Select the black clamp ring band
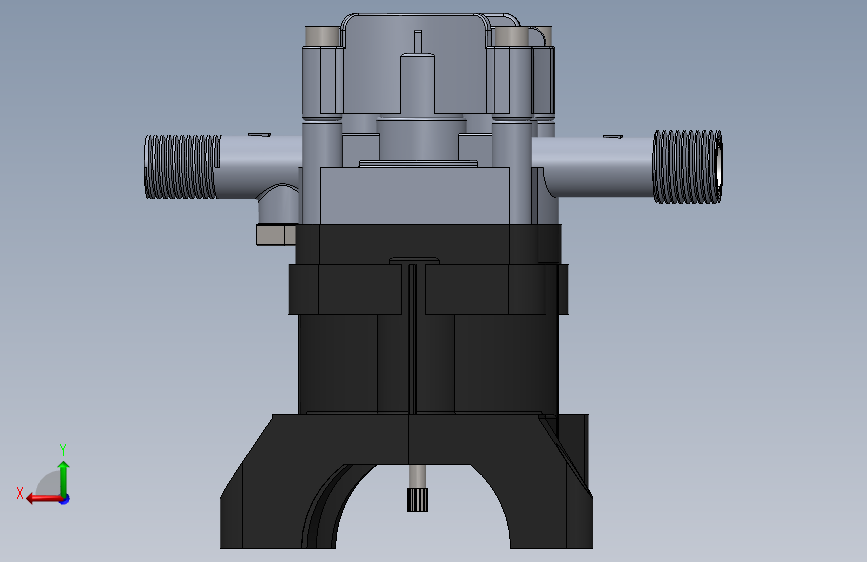This screenshot has width=867, height=562. (428, 289)
